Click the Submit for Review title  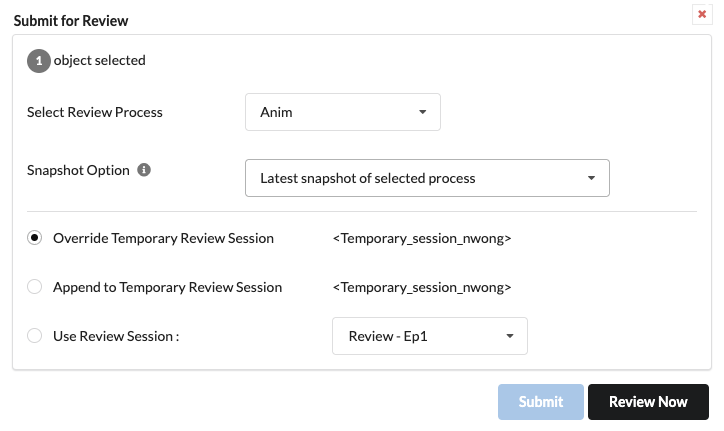point(71,21)
